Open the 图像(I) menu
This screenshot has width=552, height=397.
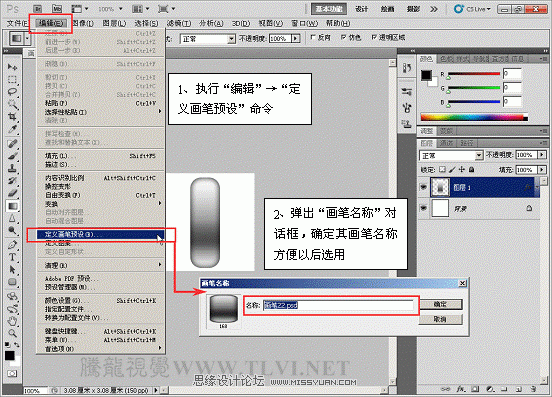(x=83, y=23)
